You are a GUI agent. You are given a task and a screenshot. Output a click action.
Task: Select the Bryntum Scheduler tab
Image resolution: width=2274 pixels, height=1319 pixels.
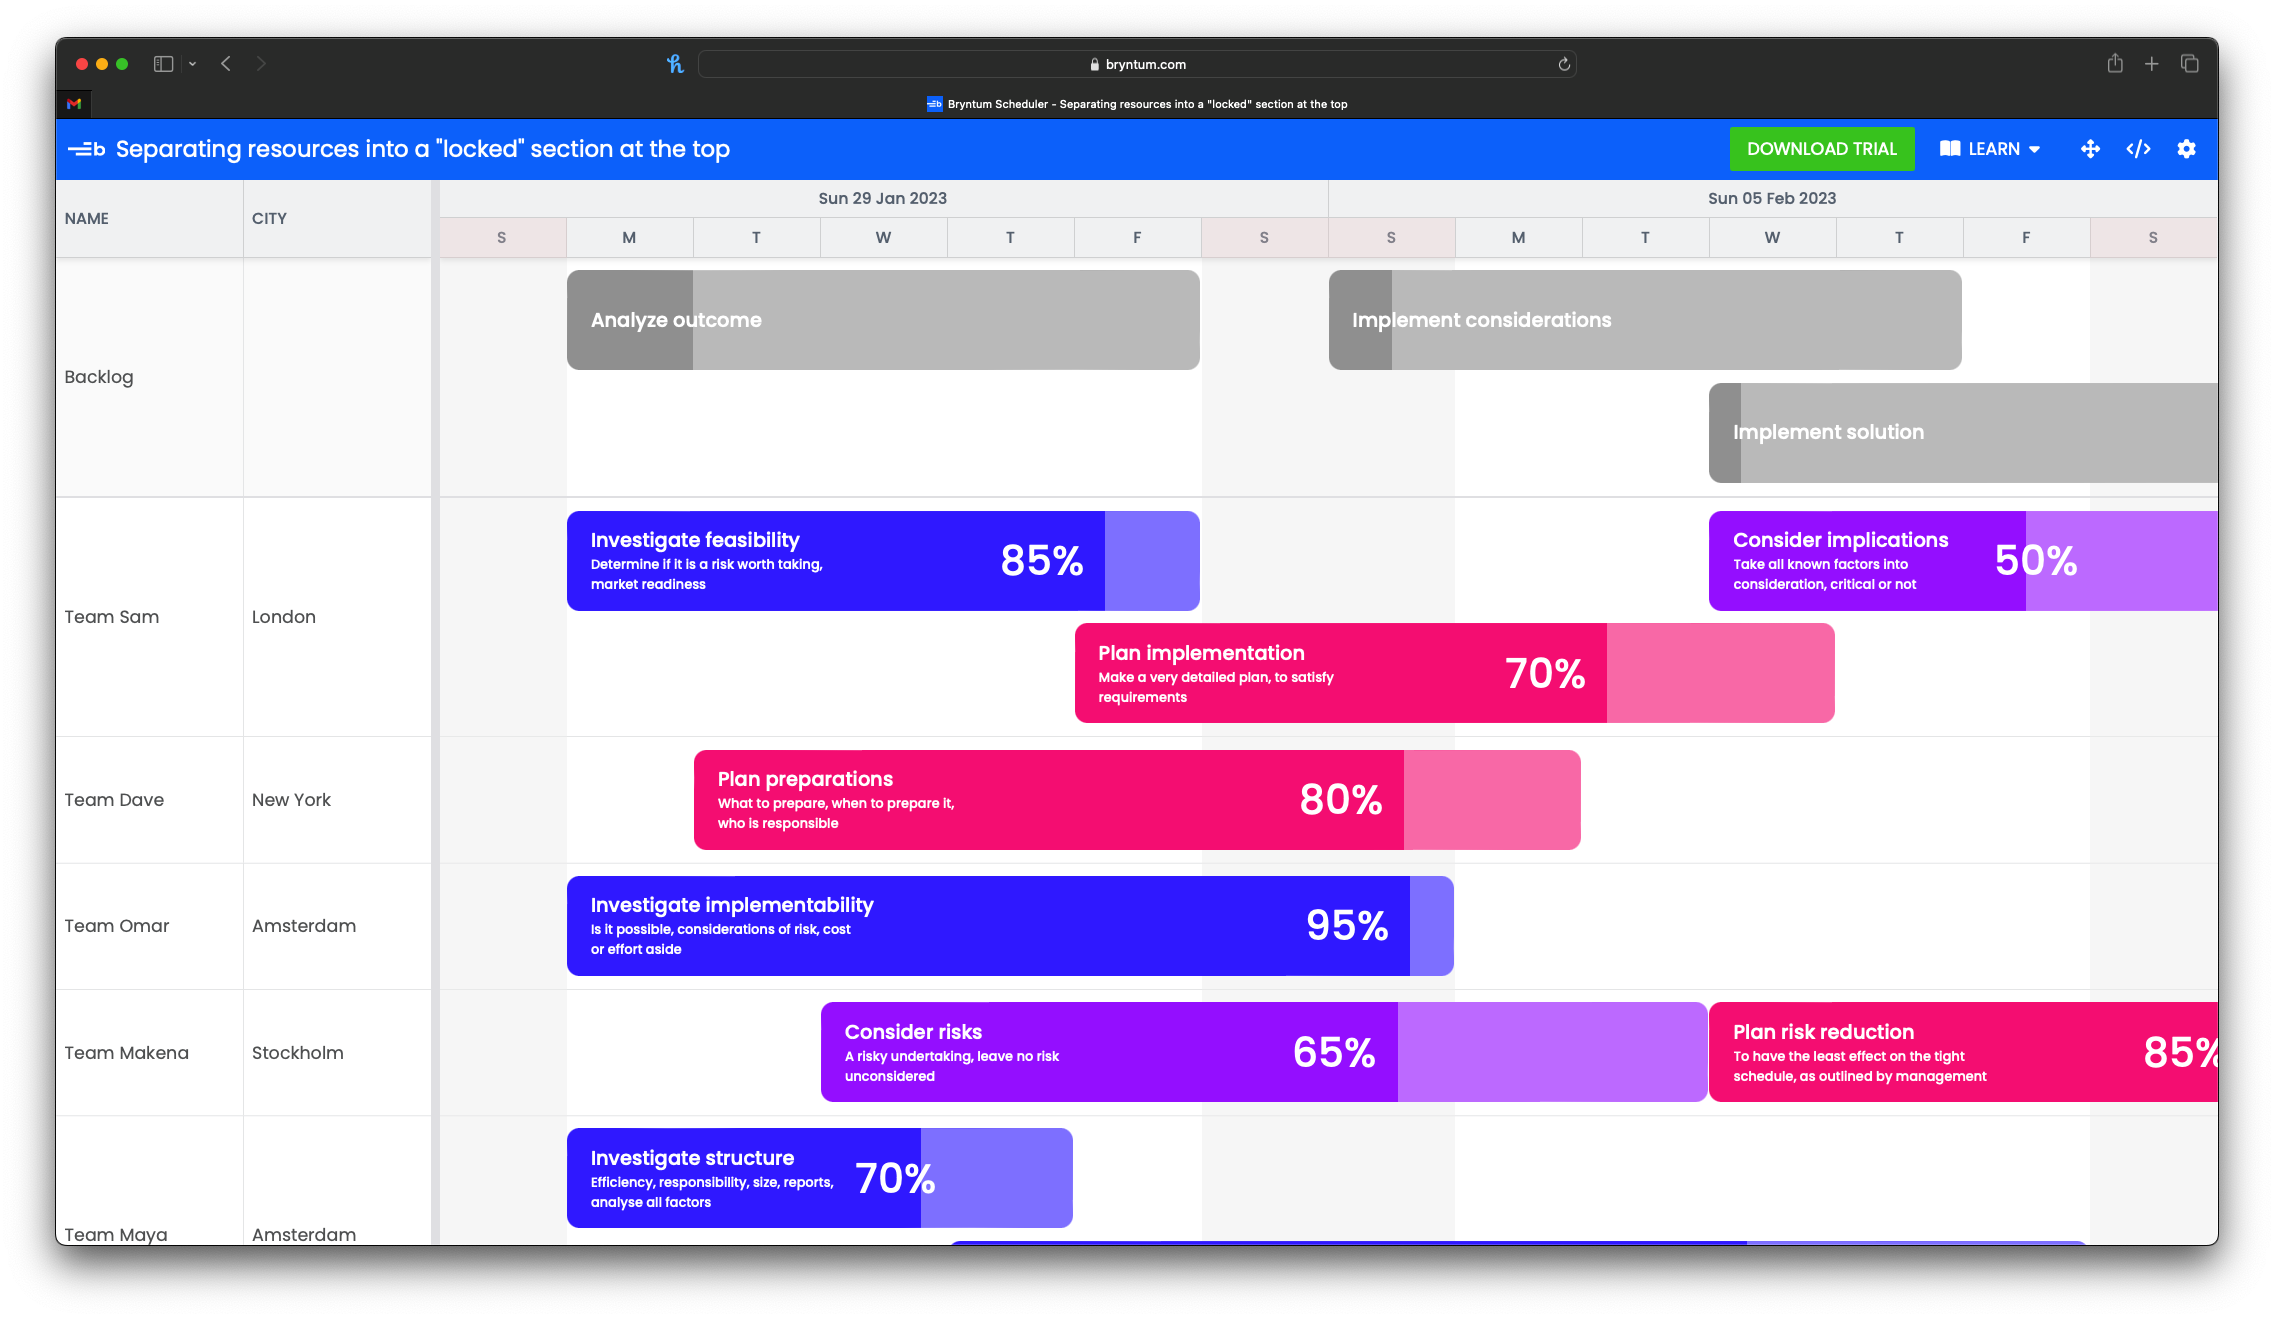[x=1137, y=104]
